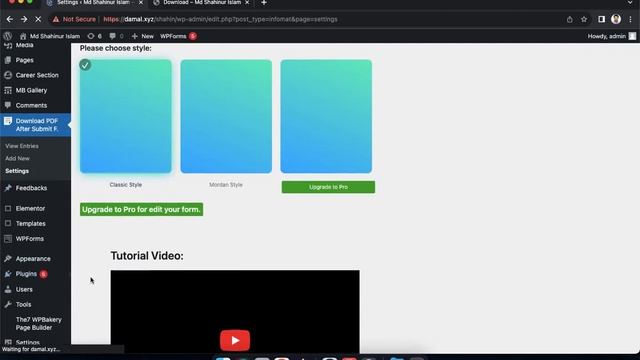Screen dimensions: 640x360
Task: Open Pages in the sidebar
Action: [24, 60]
